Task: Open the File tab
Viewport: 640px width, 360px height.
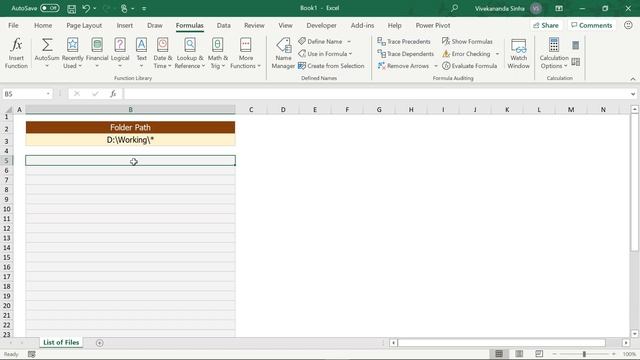Action: coord(13,25)
